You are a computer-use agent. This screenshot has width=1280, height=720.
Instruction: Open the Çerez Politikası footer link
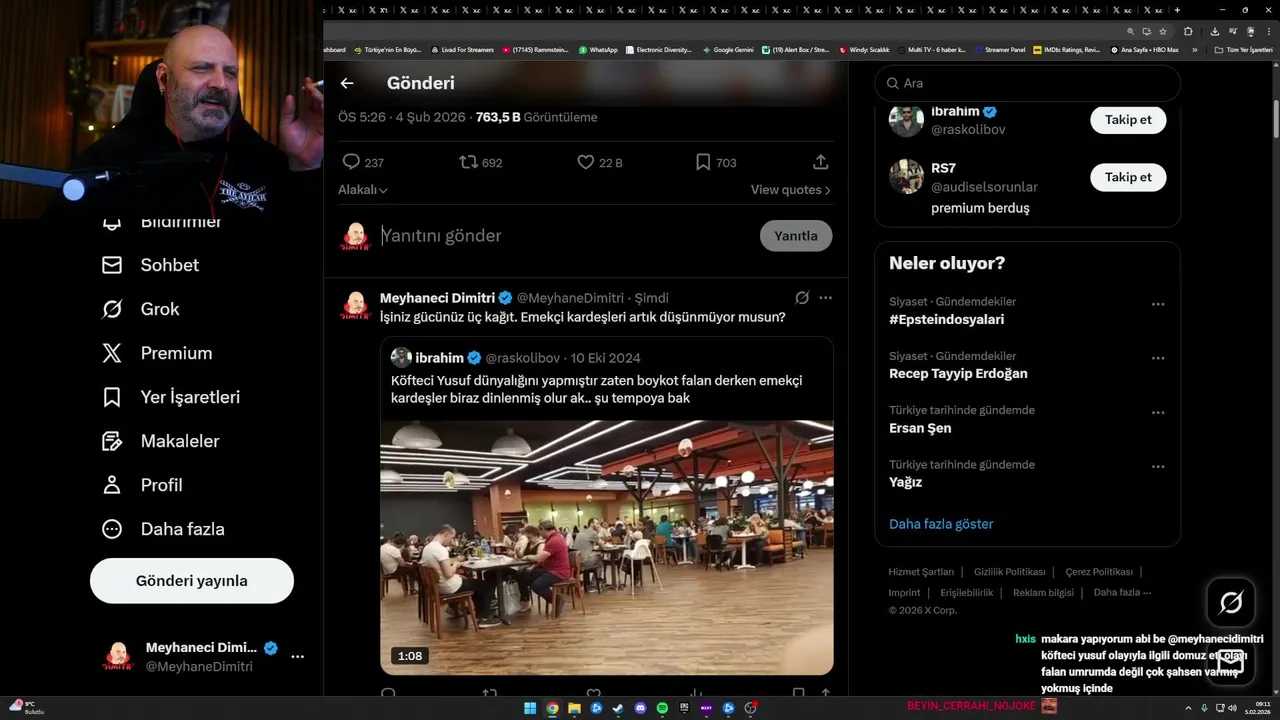click(x=1099, y=572)
